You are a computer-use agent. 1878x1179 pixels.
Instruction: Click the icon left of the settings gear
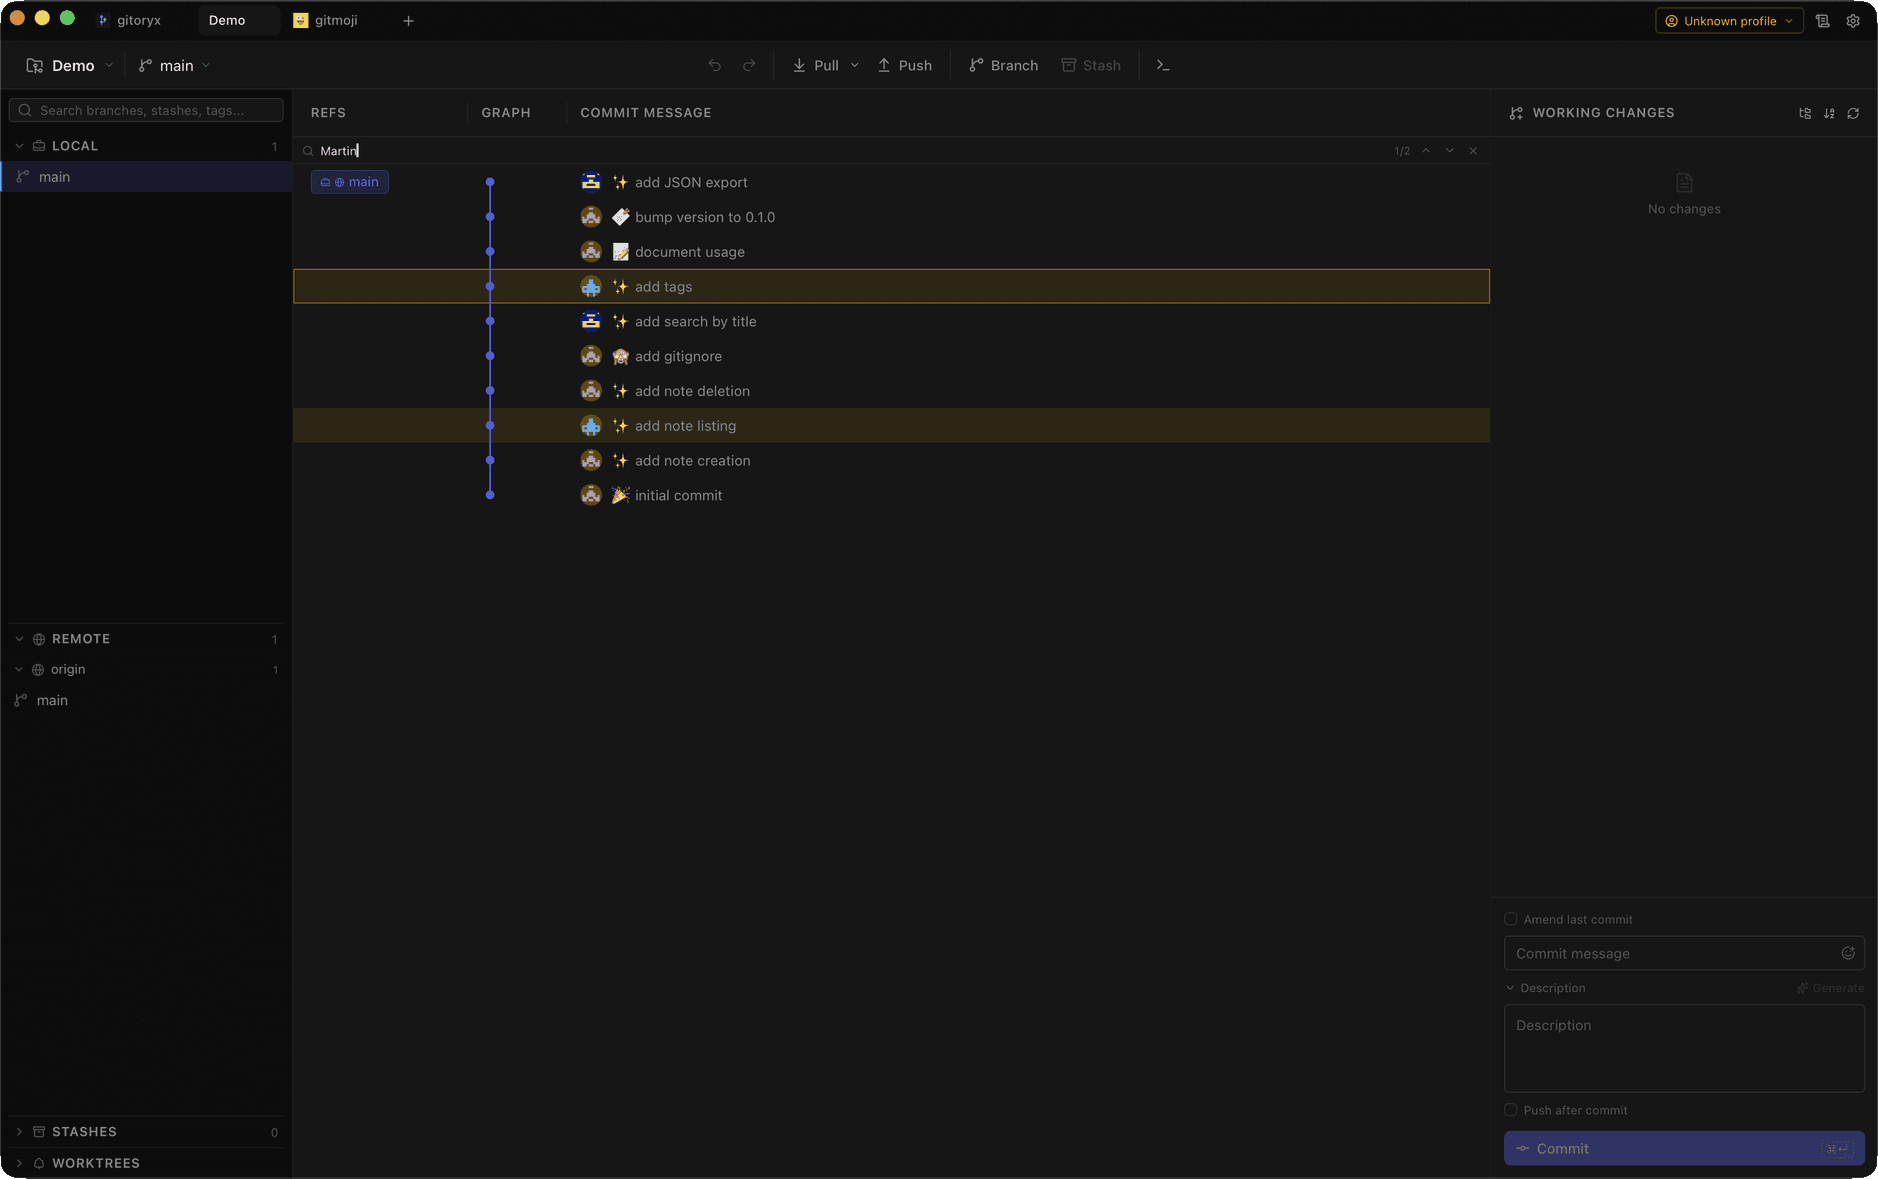pos(1823,21)
